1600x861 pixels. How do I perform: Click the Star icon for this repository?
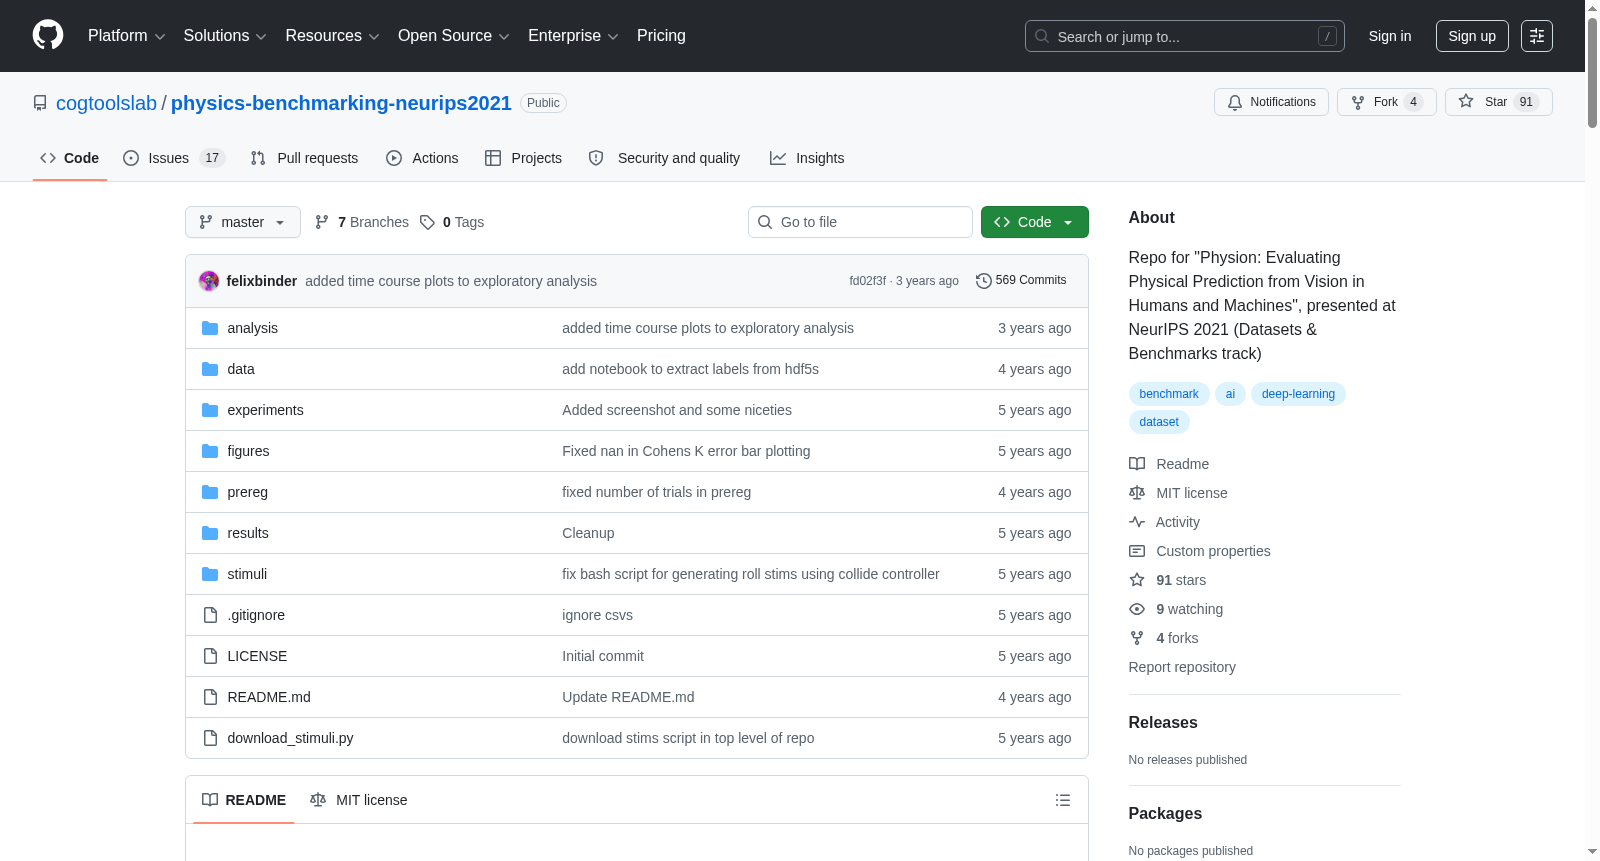pyautogui.click(x=1466, y=102)
